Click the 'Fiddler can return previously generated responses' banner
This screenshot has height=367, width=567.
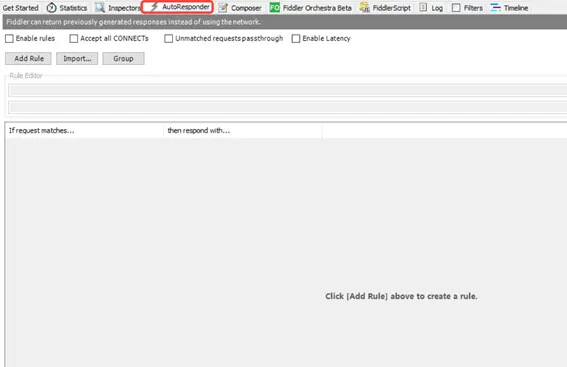click(285, 22)
